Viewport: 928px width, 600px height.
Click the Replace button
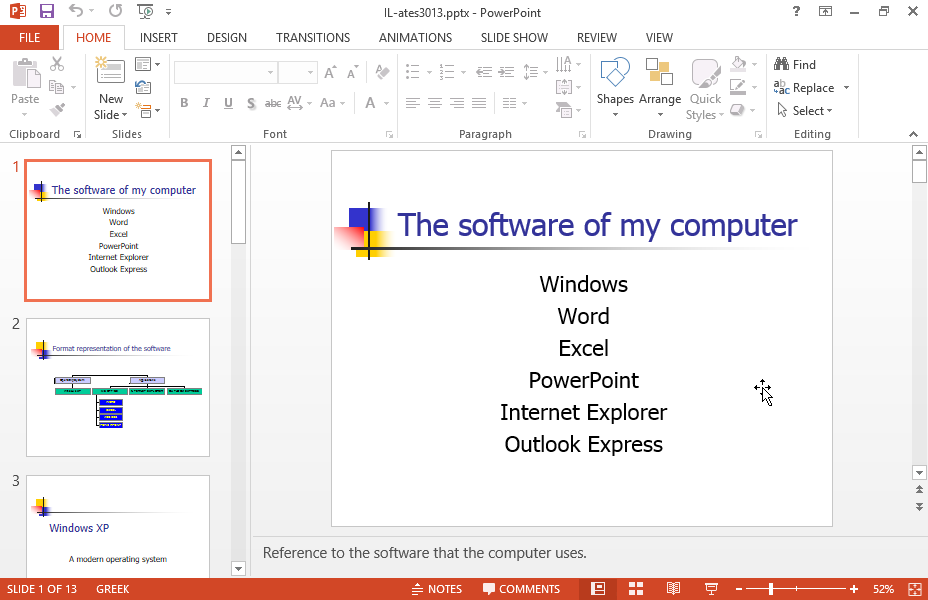804,88
